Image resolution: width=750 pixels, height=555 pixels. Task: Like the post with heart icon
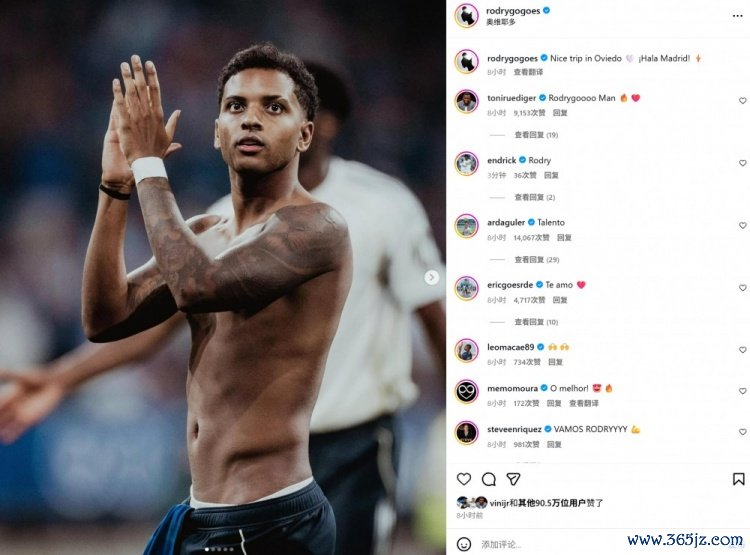[x=463, y=479]
